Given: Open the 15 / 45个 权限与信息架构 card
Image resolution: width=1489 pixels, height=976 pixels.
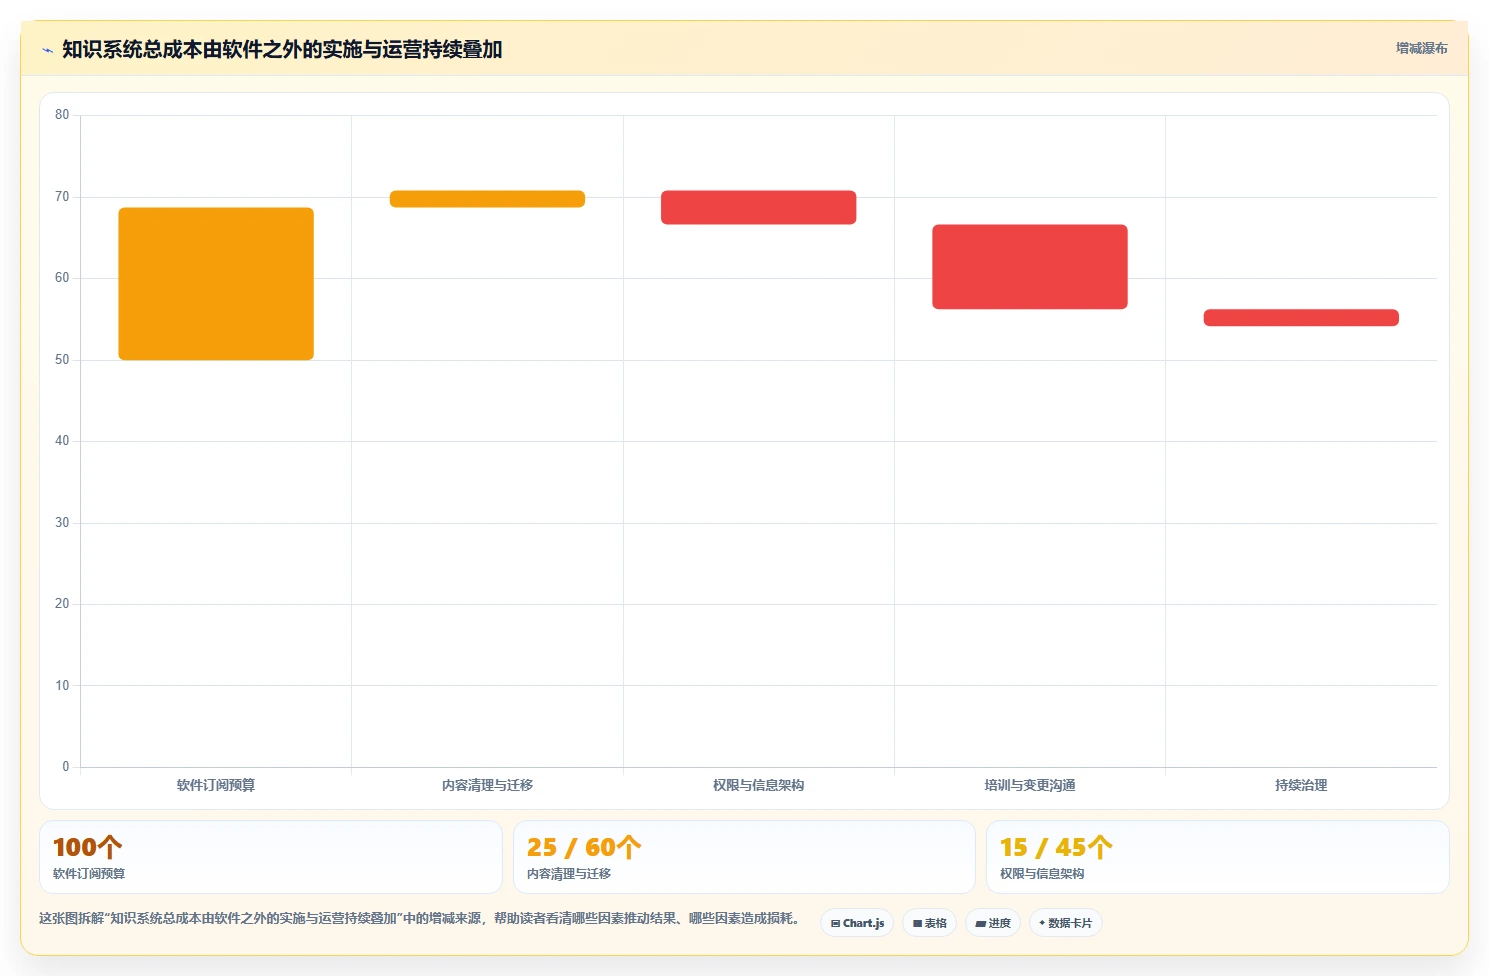Looking at the screenshot, I should tap(1217, 857).
